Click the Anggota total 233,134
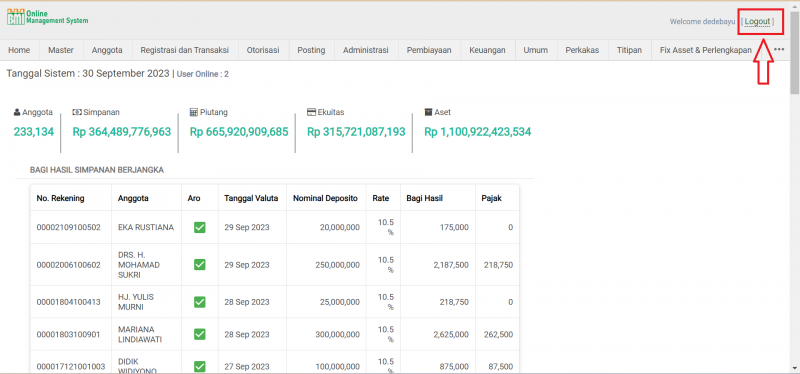Viewport: 800px width, 374px height. (34, 132)
